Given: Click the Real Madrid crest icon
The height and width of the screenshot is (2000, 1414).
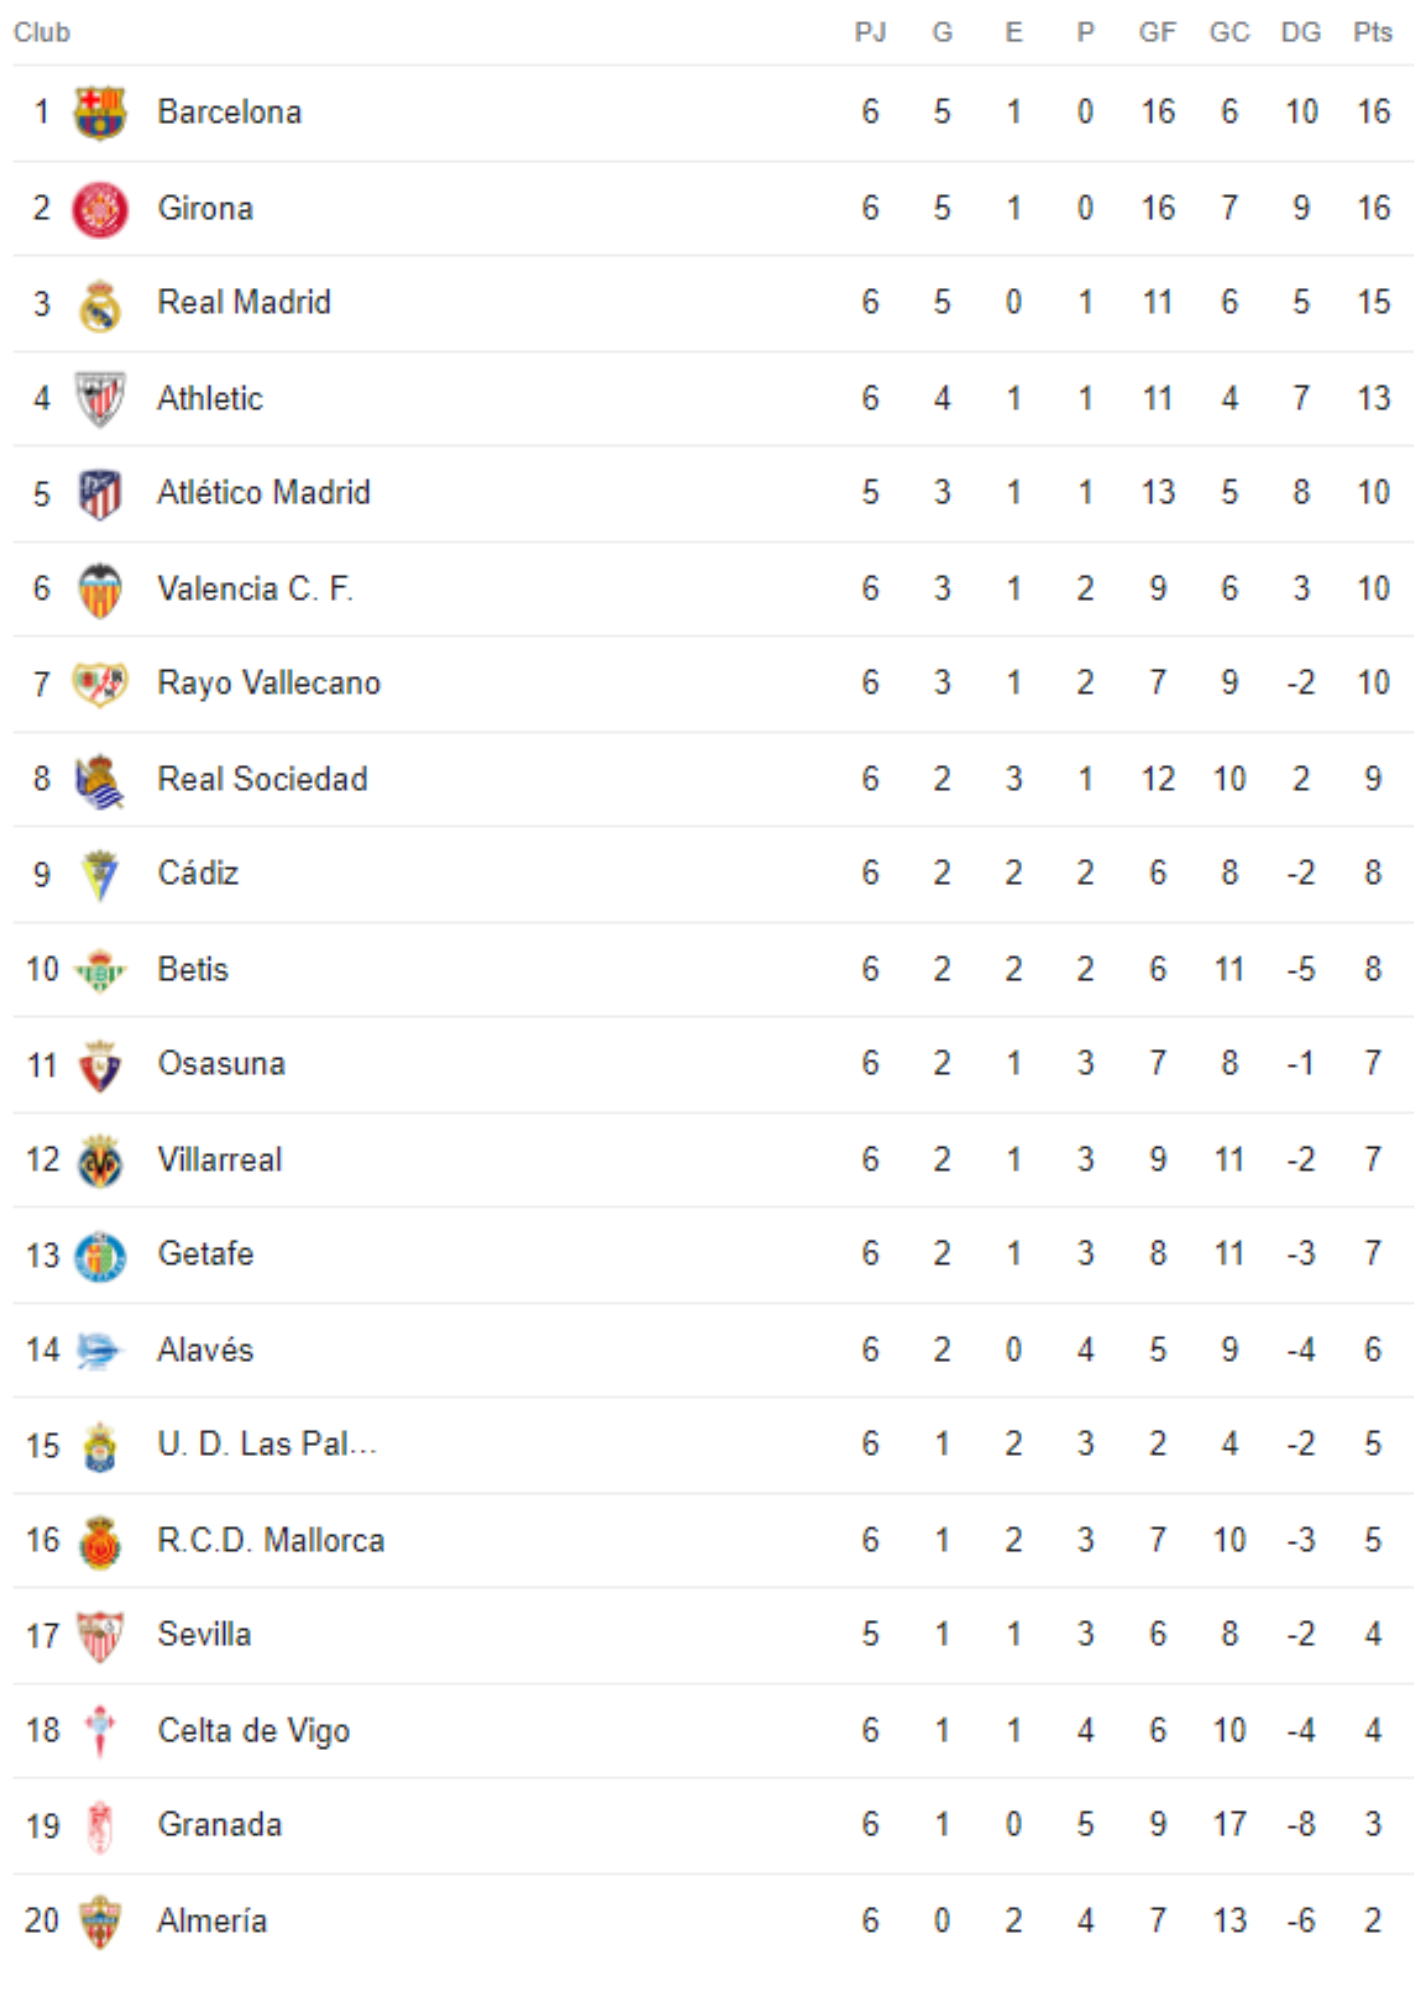Looking at the screenshot, I should (x=100, y=304).
